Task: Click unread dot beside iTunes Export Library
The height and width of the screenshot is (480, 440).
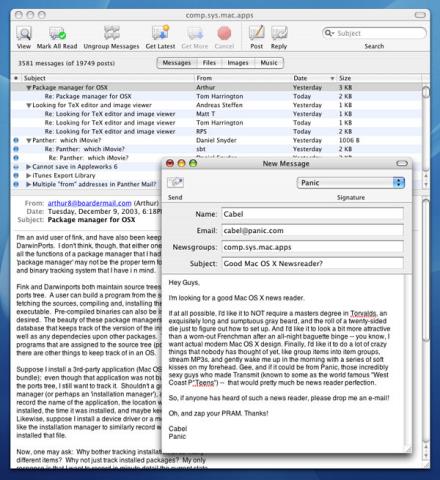Action: click(x=16, y=175)
